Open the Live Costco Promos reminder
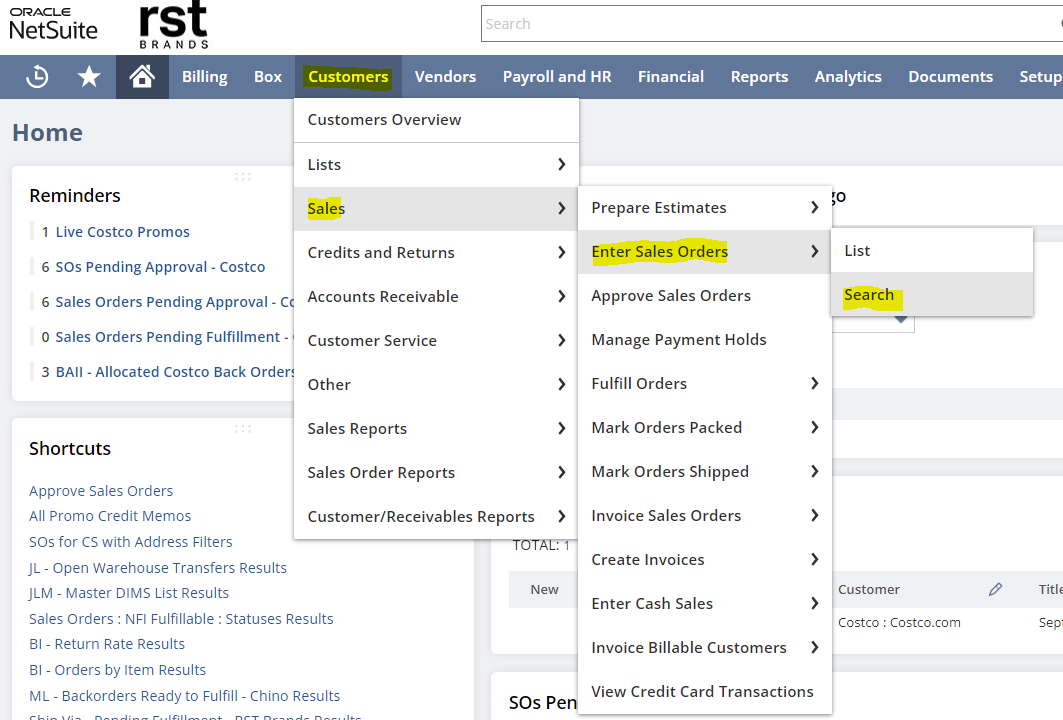1063x720 pixels. 123,232
